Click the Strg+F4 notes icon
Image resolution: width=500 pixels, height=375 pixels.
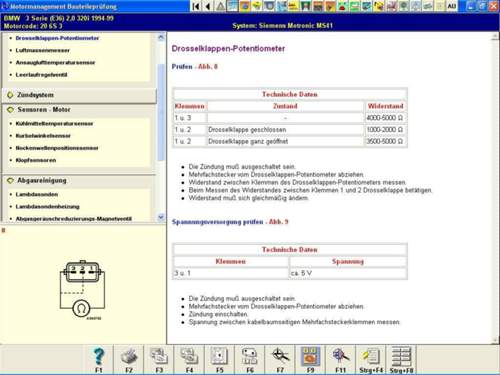pyautogui.click(x=371, y=357)
